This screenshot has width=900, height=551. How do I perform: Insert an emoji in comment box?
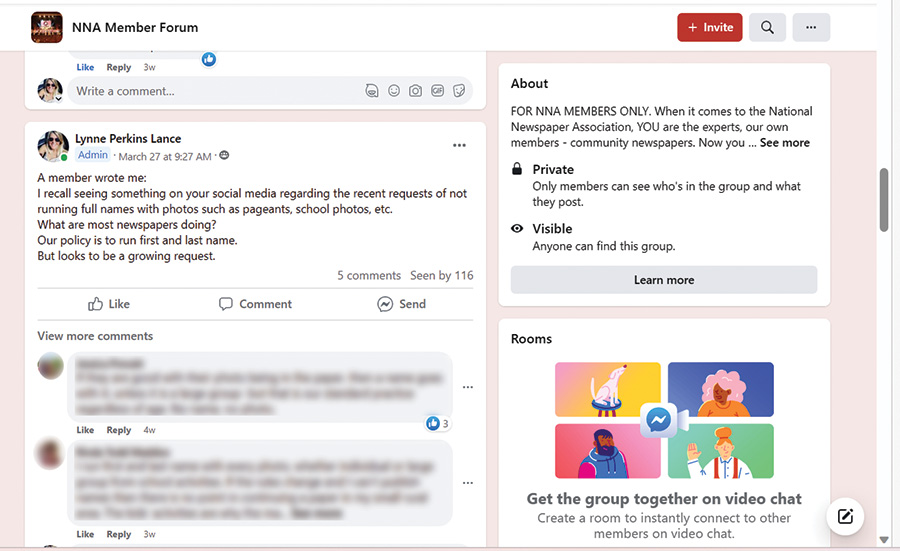coord(394,91)
